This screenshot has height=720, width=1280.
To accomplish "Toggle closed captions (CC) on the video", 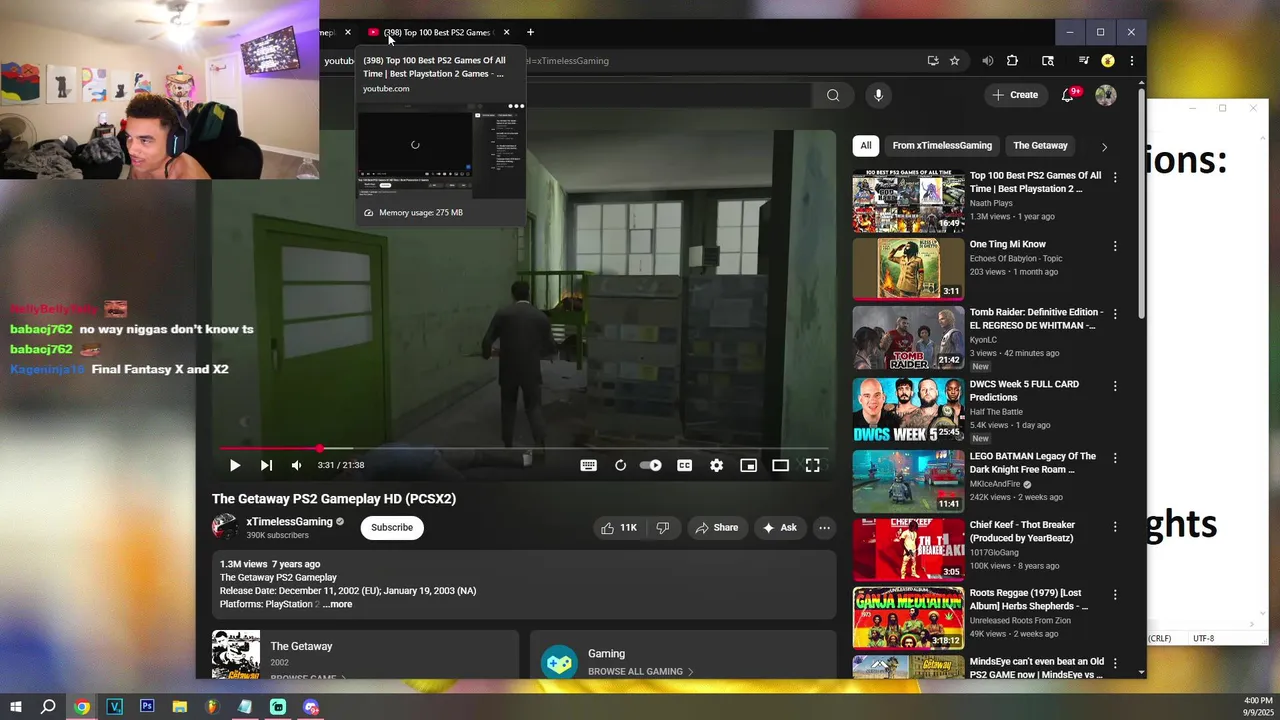I will click(x=685, y=465).
